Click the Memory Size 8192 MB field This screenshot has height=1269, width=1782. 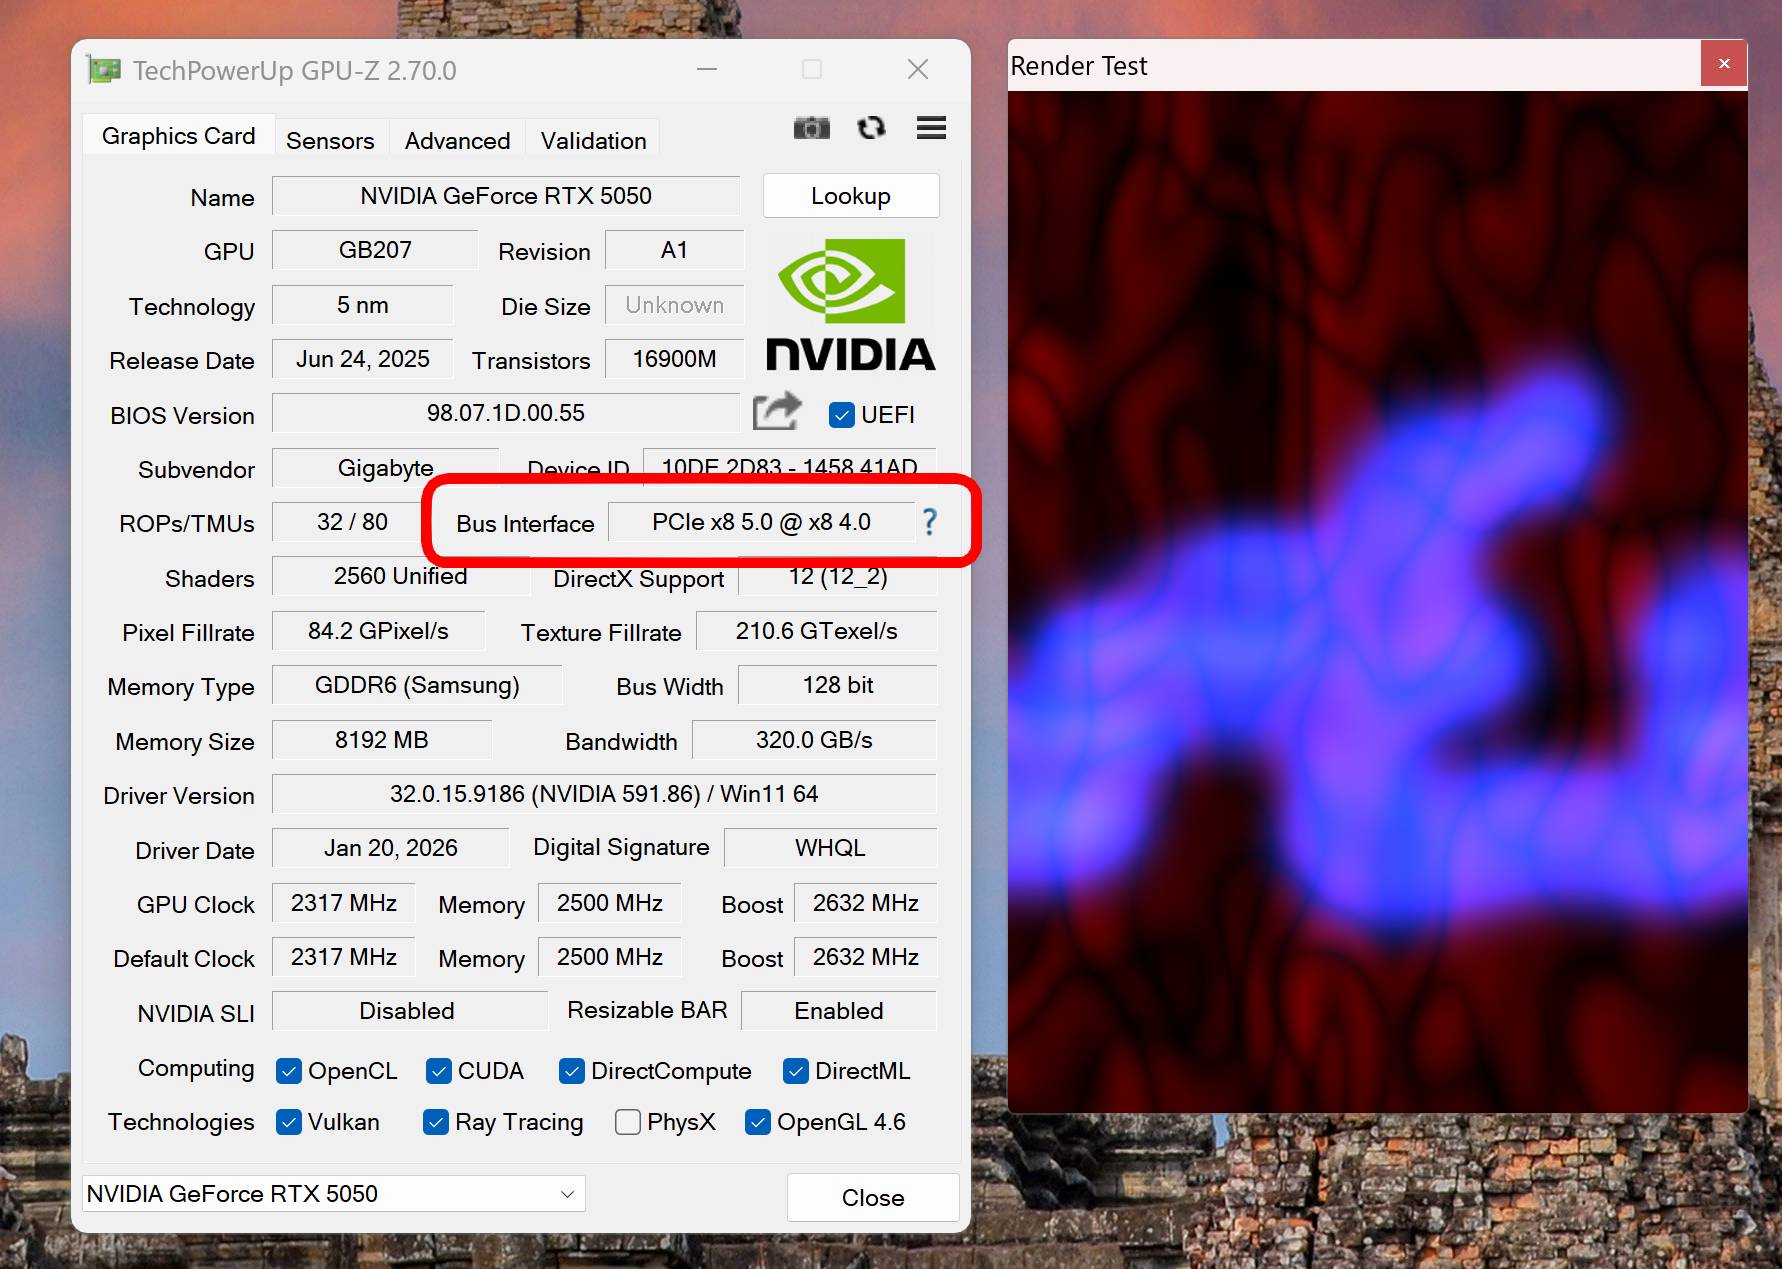382,740
